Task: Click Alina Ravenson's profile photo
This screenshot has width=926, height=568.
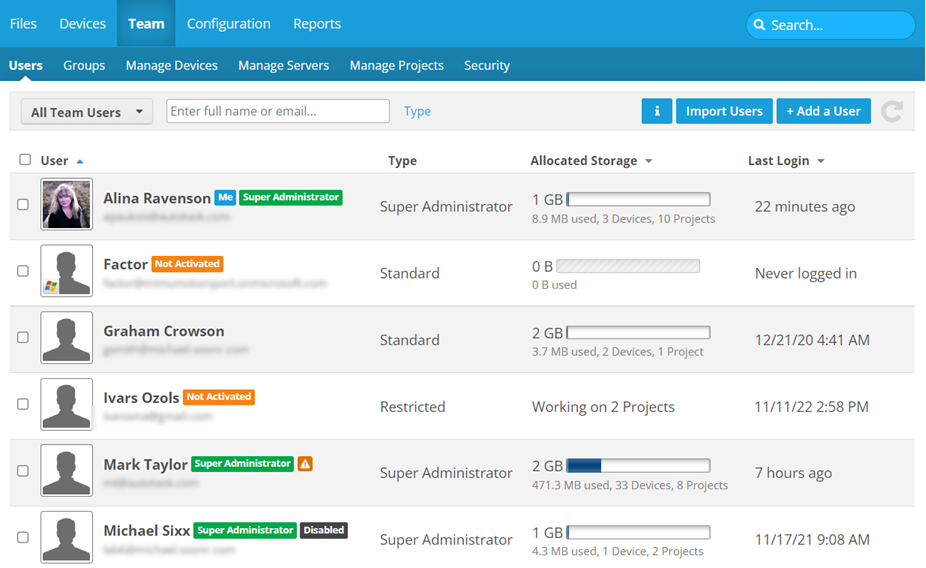Action: click(x=67, y=205)
